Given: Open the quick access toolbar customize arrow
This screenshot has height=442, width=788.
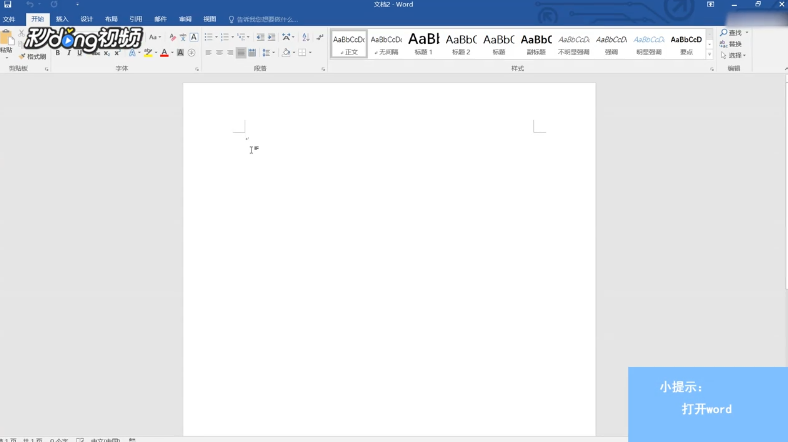Looking at the screenshot, I should (x=77, y=5).
